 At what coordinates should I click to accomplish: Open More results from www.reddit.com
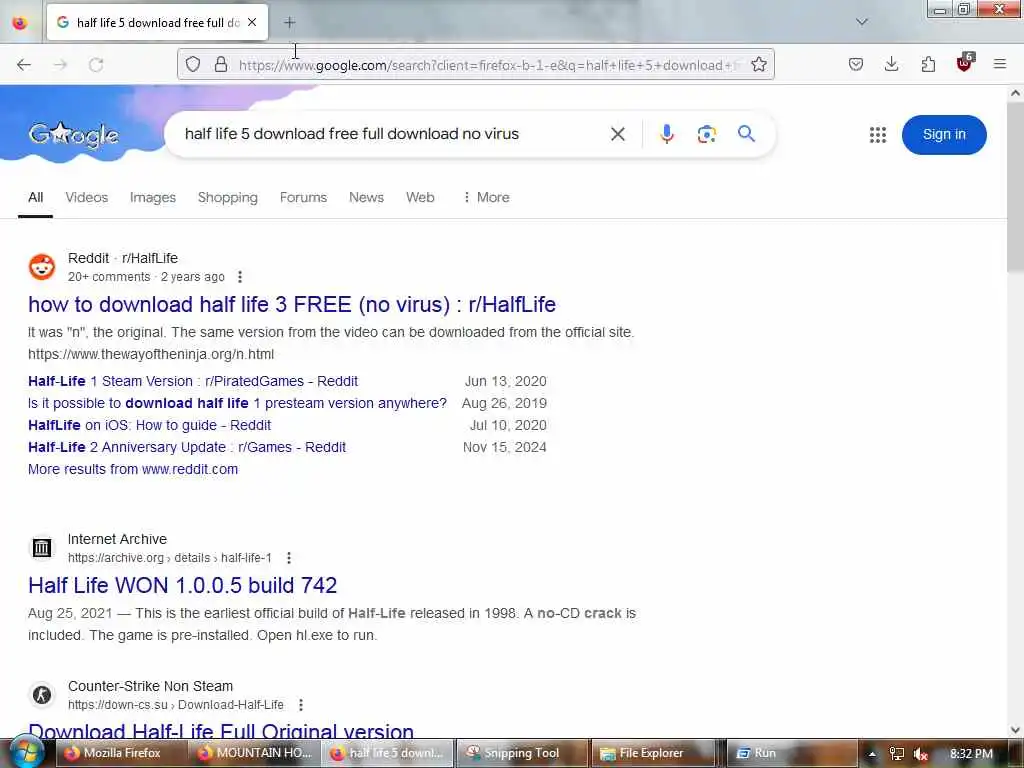click(x=133, y=469)
